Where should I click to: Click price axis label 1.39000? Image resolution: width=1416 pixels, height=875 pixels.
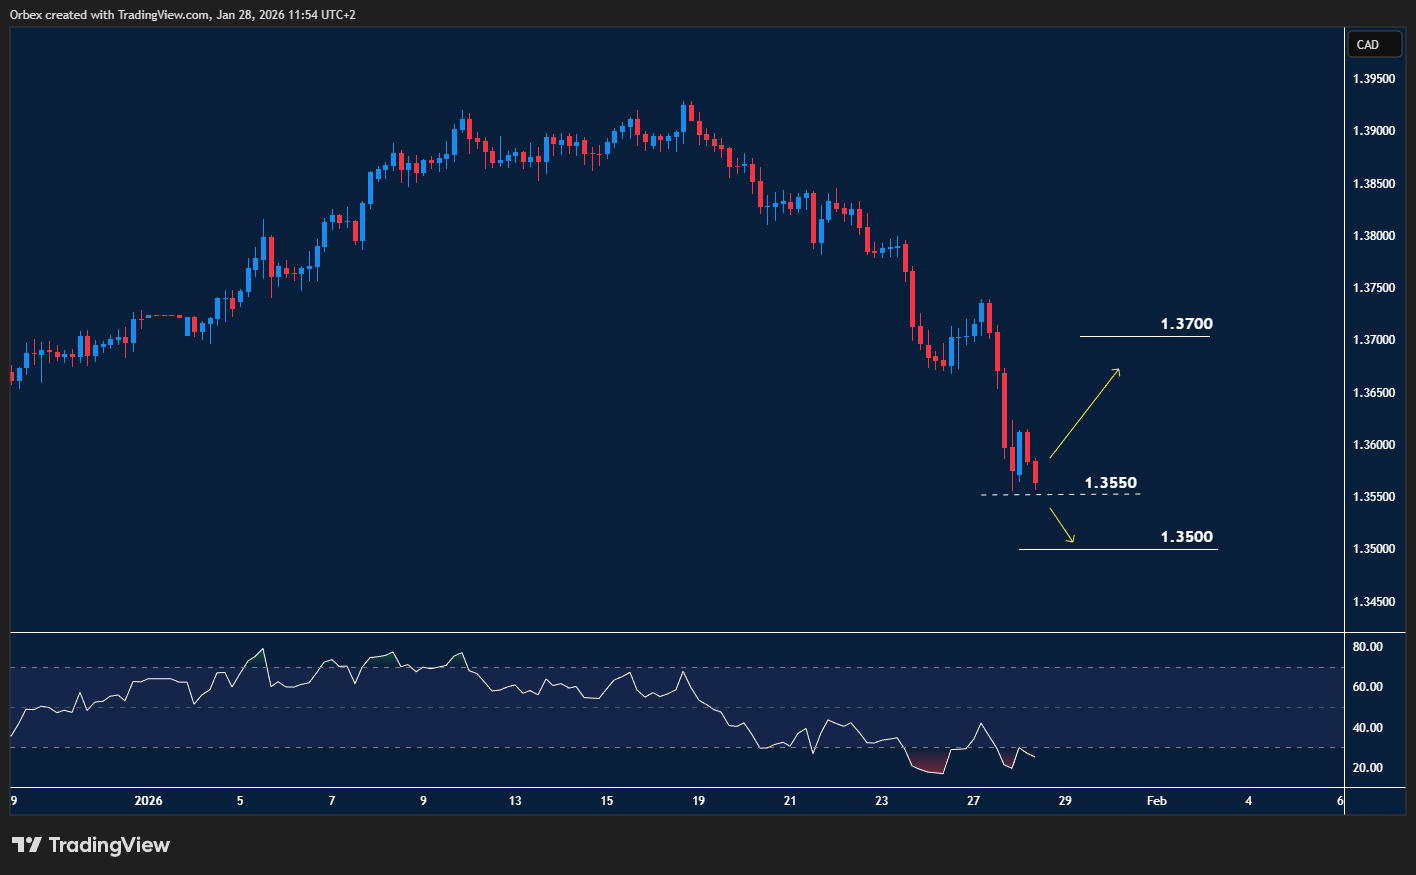click(x=1374, y=131)
